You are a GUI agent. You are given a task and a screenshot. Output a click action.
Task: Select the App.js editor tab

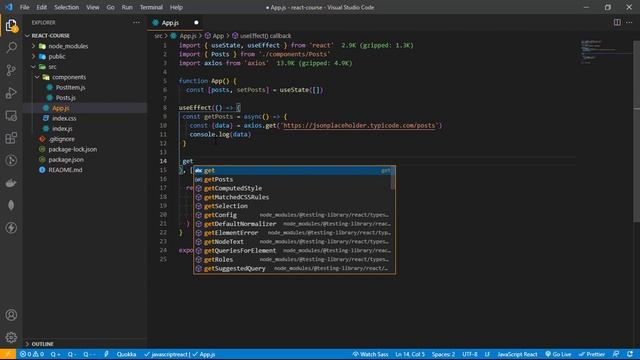pyautogui.click(x=176, y=22)
